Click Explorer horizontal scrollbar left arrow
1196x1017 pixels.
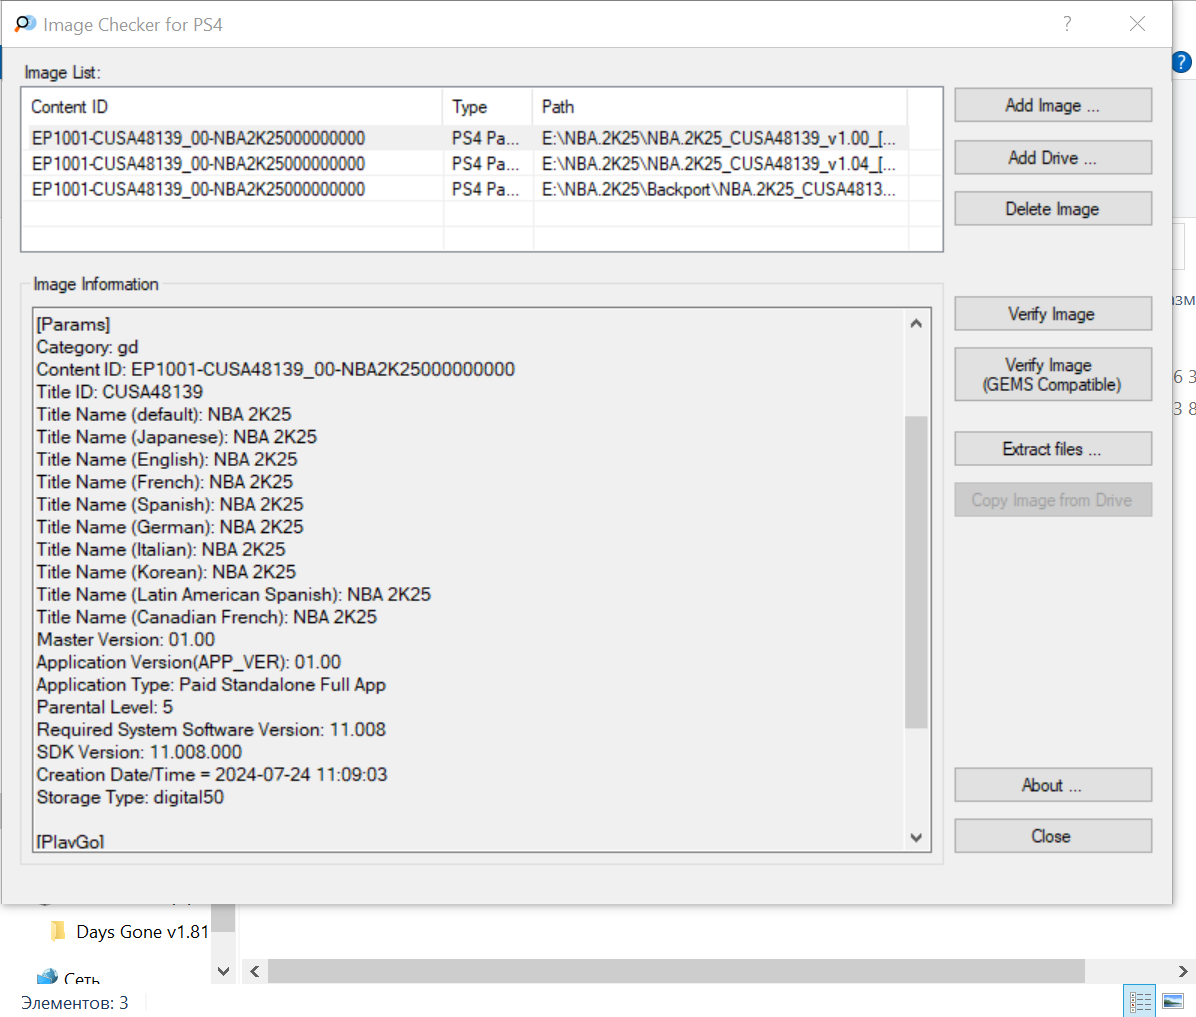255,971
